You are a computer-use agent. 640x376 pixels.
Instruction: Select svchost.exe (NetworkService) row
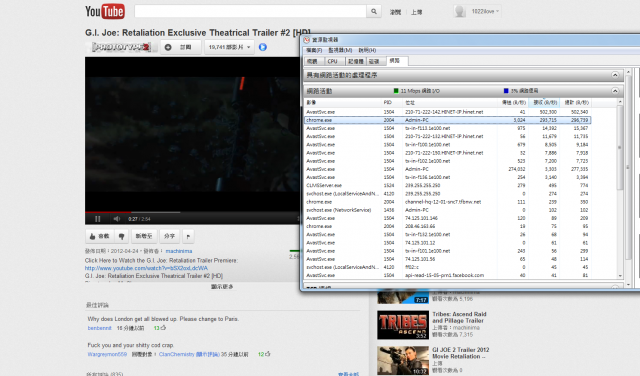pyautogui.click(x=447, y=210)
